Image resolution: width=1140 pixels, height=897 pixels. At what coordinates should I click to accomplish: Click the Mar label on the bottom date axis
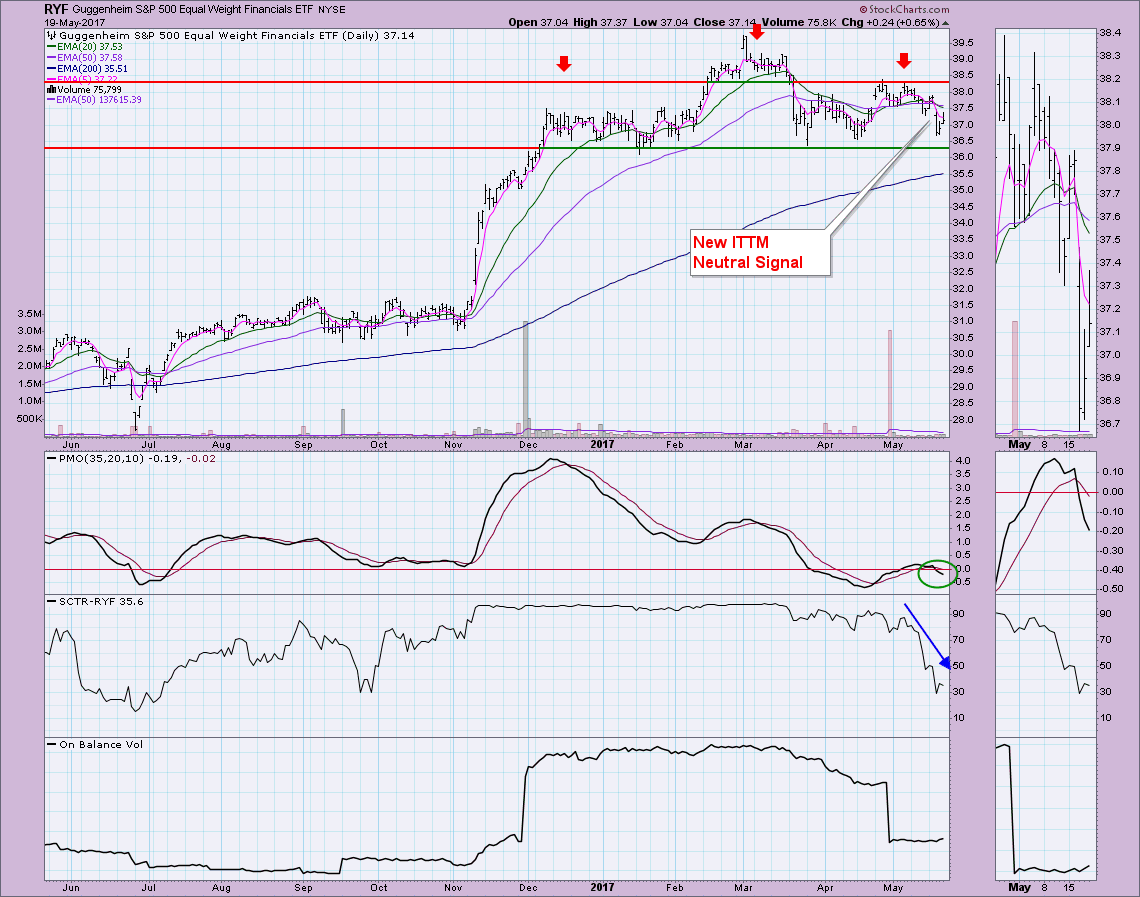pyautogui.click(x=743, y=888)
